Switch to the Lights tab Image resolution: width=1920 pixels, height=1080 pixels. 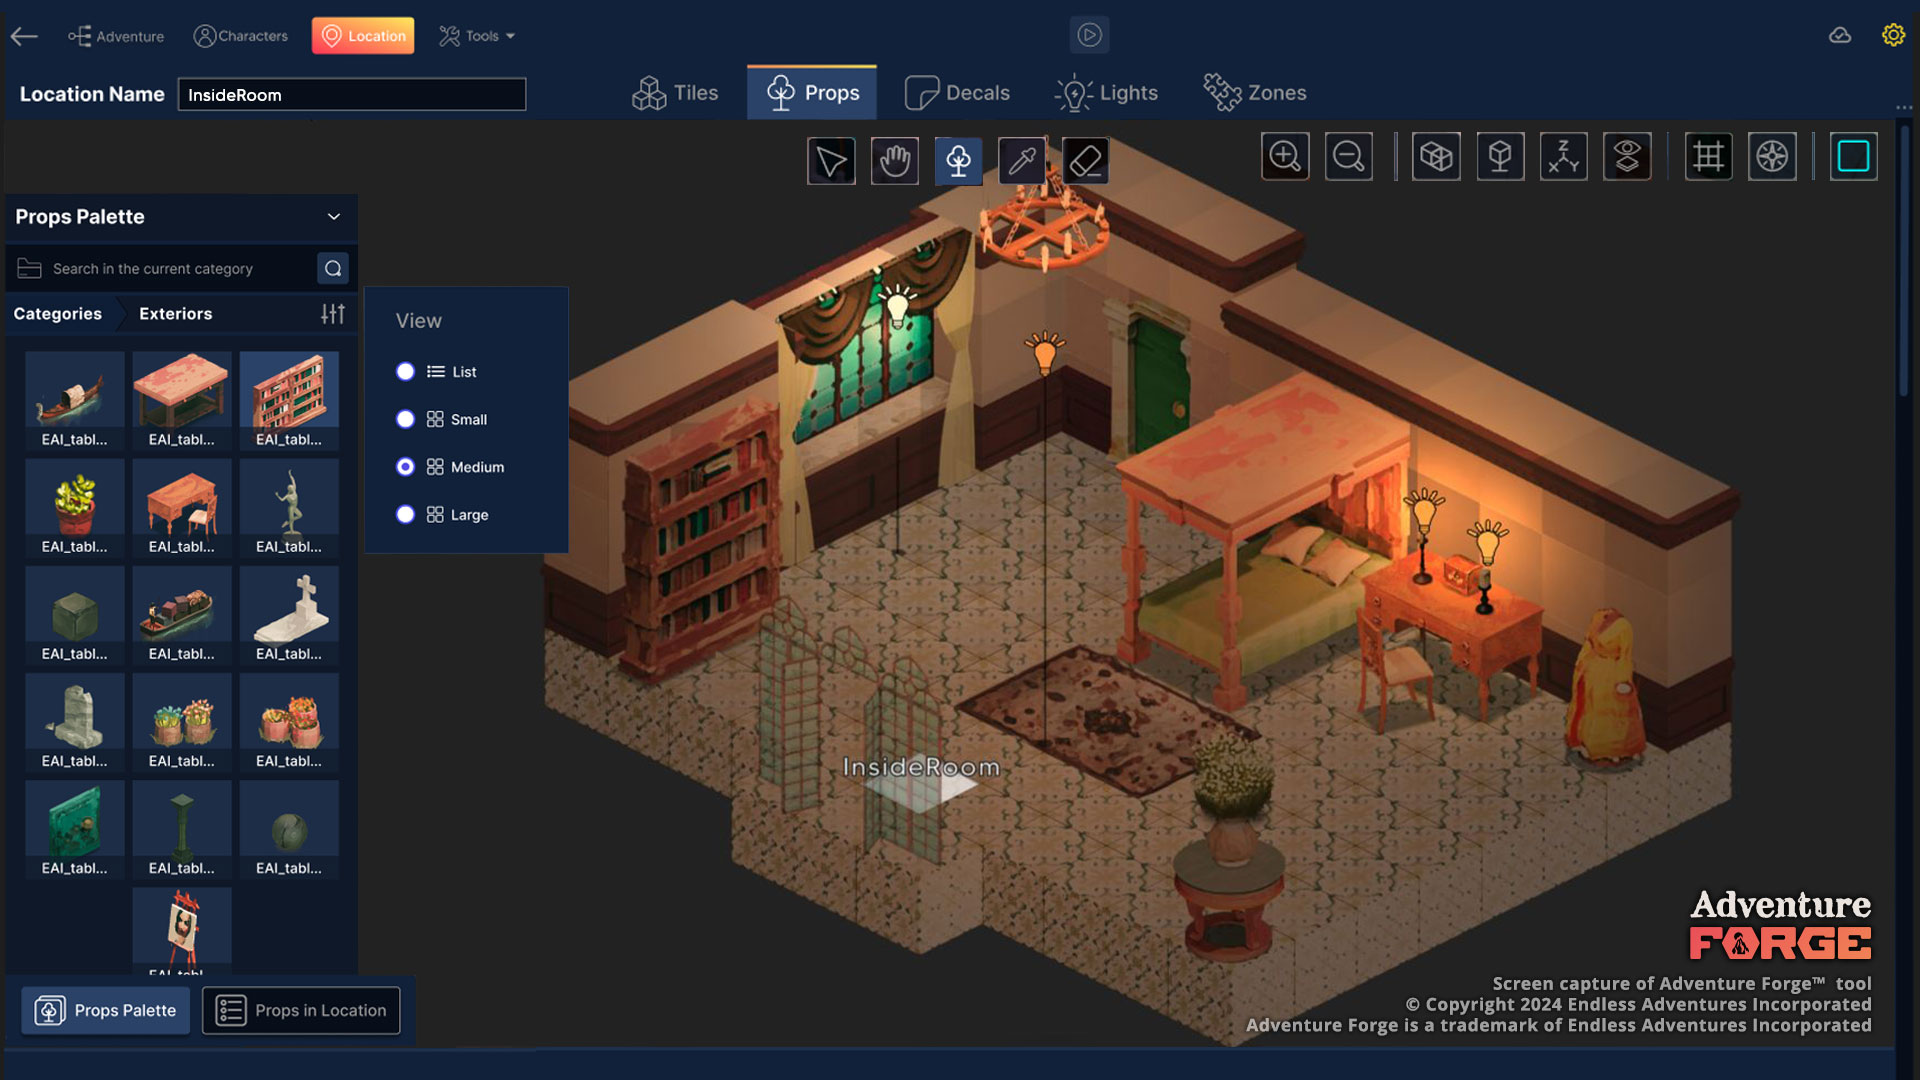point(1106,93)
